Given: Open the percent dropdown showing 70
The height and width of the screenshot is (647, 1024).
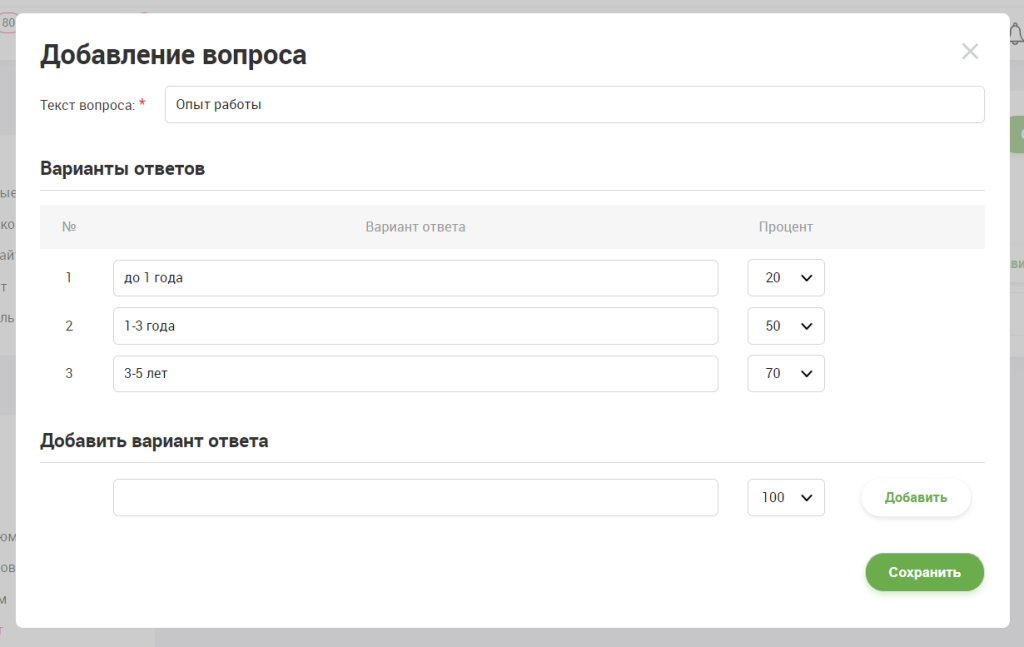Looking at the screenshot, I should tap(786, 373).
